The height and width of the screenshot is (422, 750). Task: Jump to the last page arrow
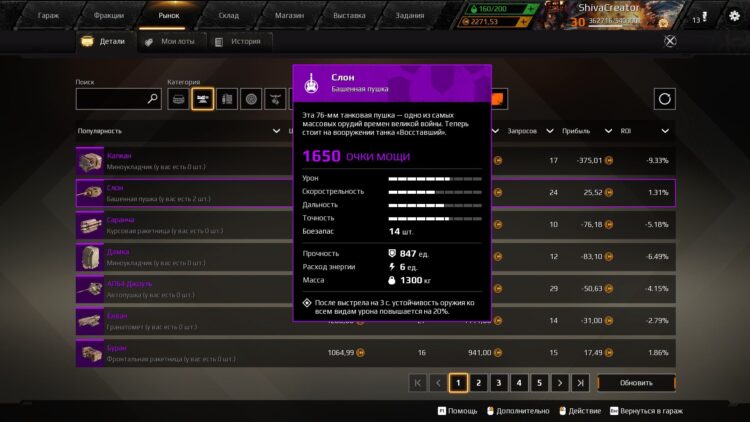coord(580,383)
